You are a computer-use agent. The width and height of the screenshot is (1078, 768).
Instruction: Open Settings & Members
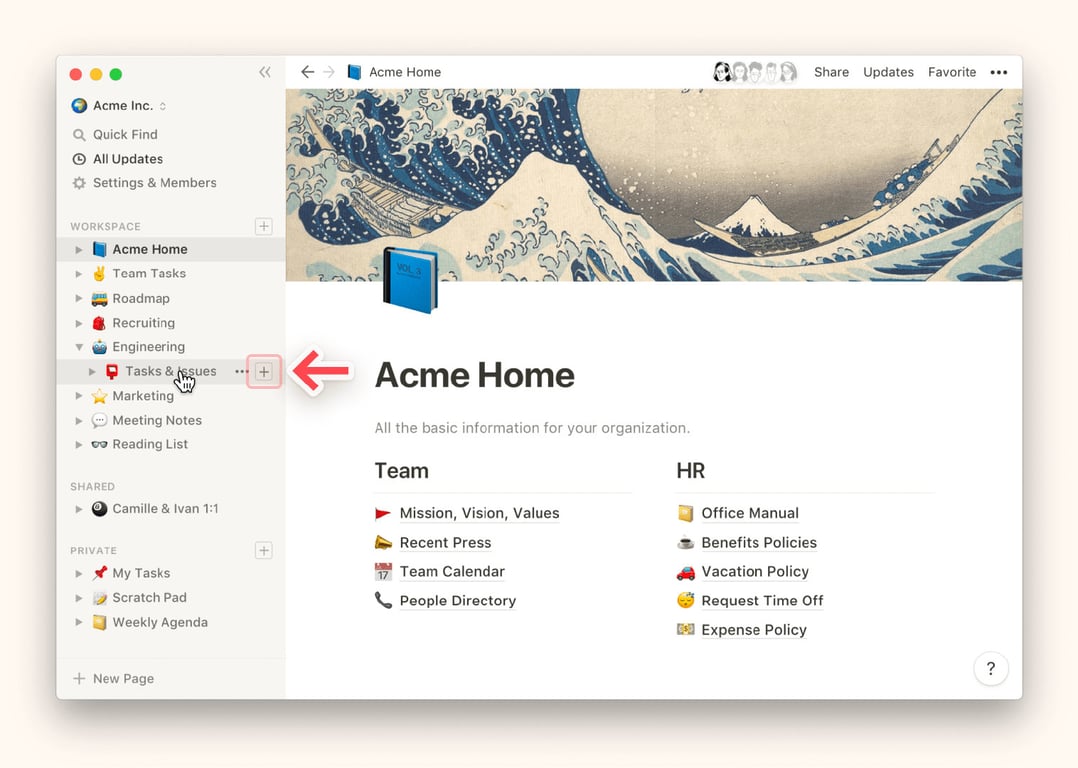point(154,183)
